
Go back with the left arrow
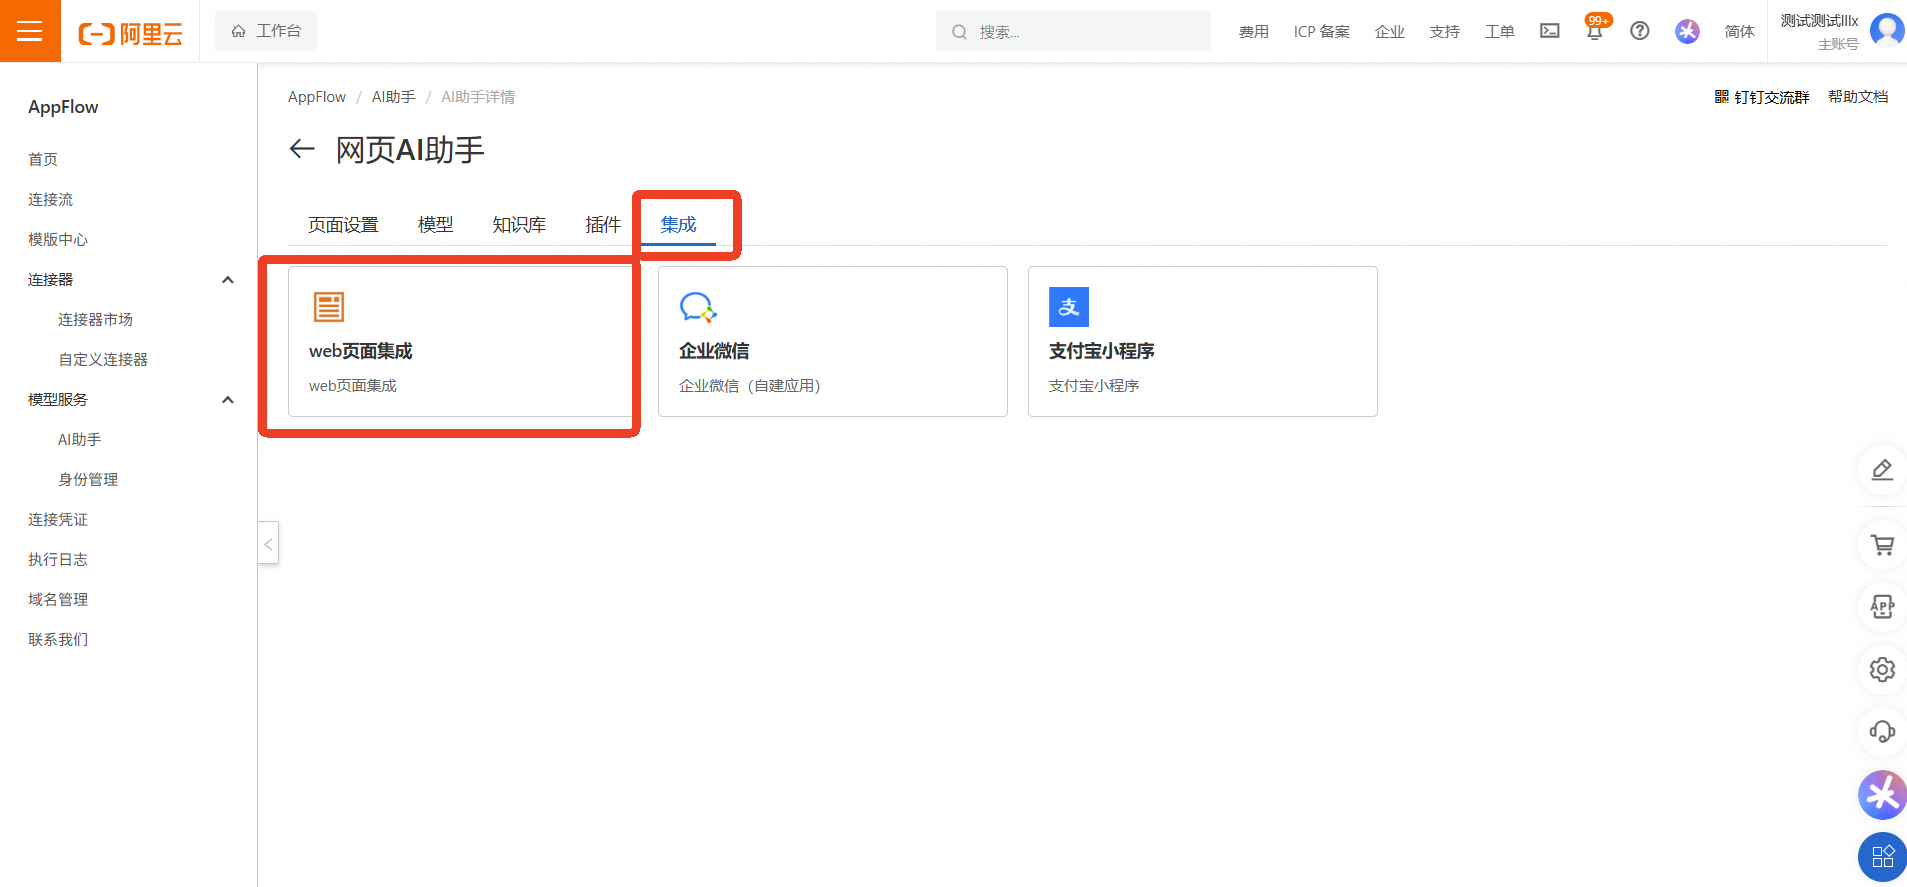302,150
